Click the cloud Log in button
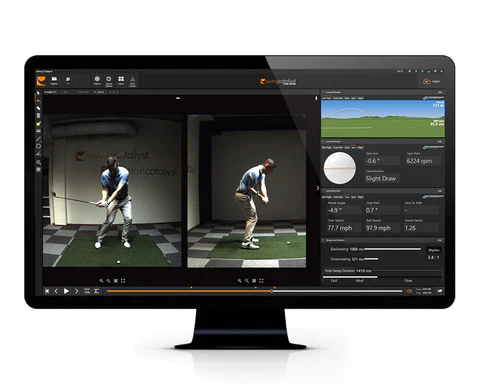This screenshot has width=480, height=384. pos(431,81)
